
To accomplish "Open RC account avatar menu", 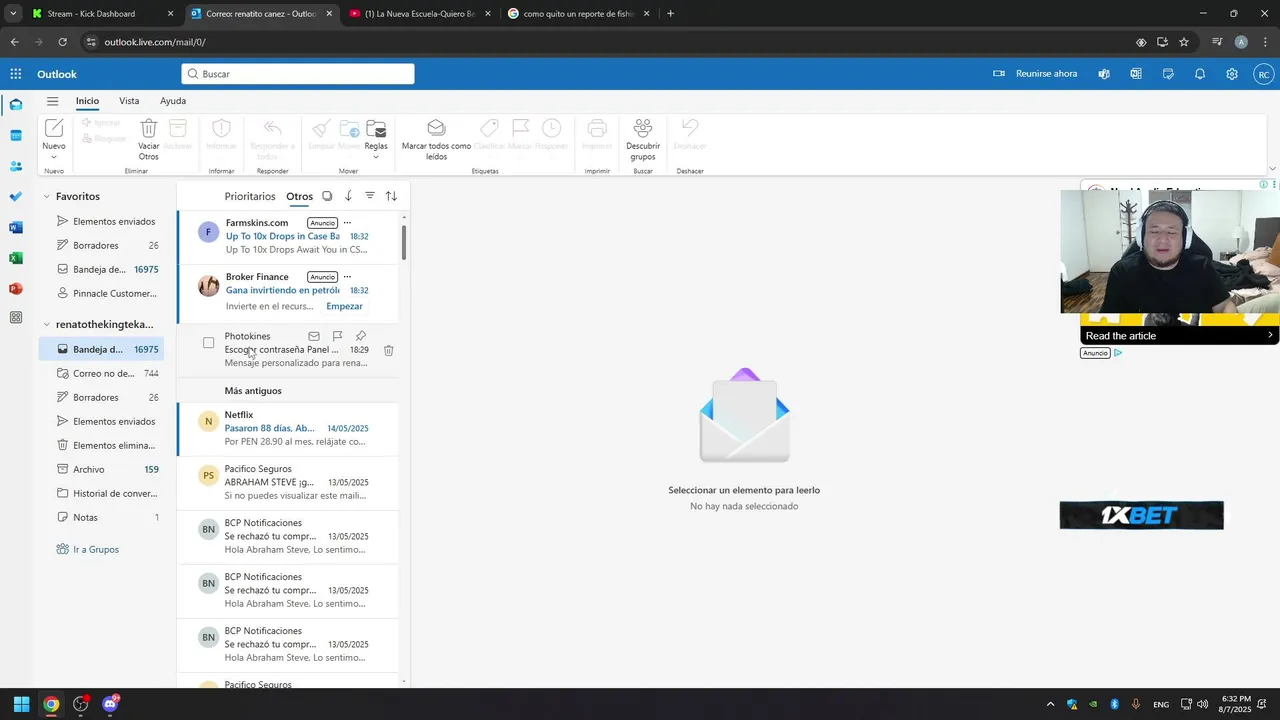I will [x=1264, y=74].
